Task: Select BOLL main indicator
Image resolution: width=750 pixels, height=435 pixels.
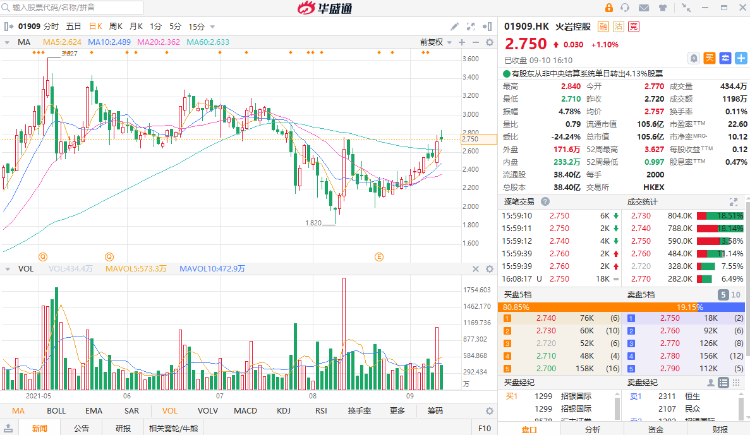Action: (x=56, y=411)
